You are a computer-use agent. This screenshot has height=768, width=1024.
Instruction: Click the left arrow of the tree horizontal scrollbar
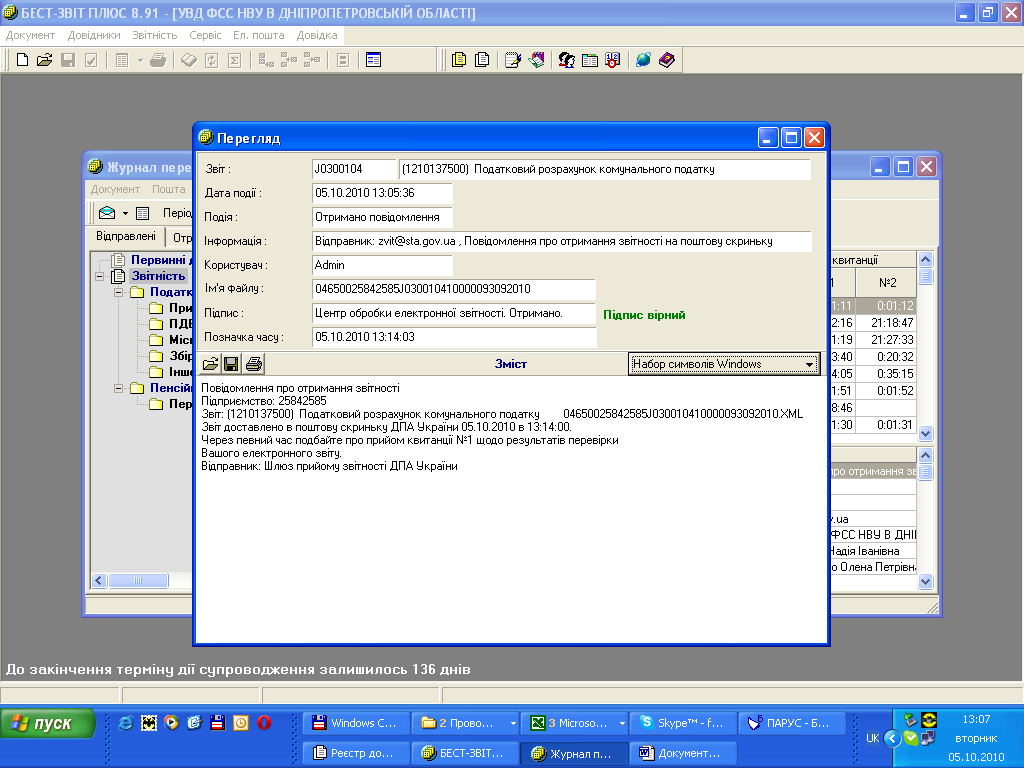(99, 580)
